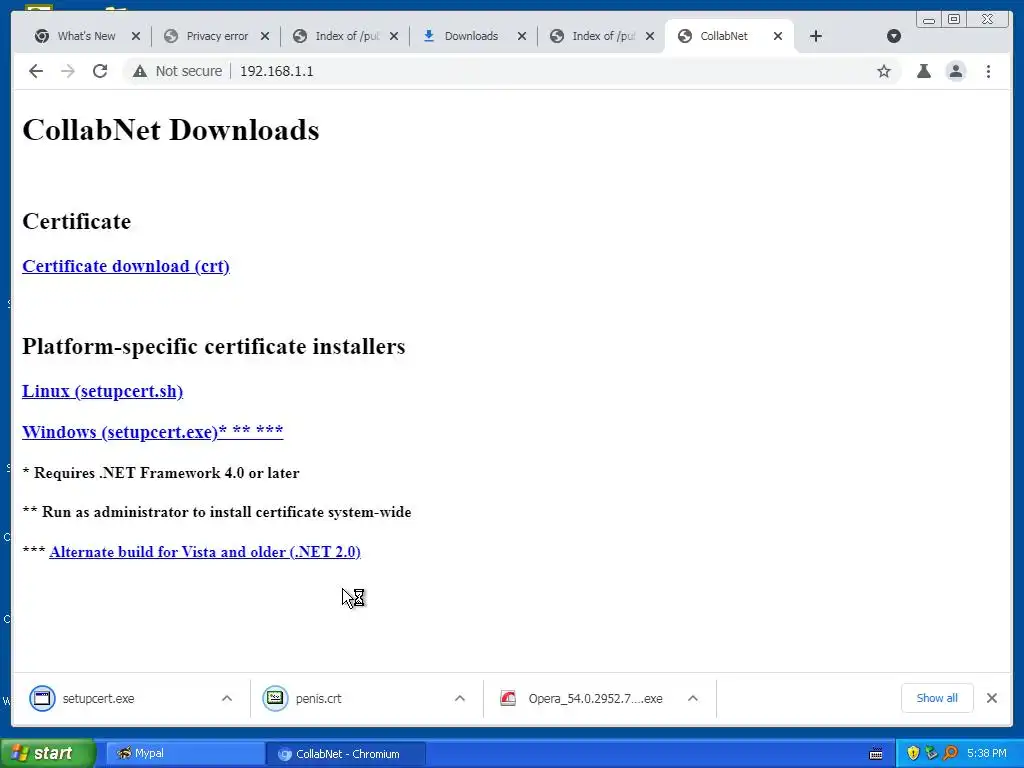
Task: Expand options for setupcert.exe download
Action: click(x=227, y=698)
